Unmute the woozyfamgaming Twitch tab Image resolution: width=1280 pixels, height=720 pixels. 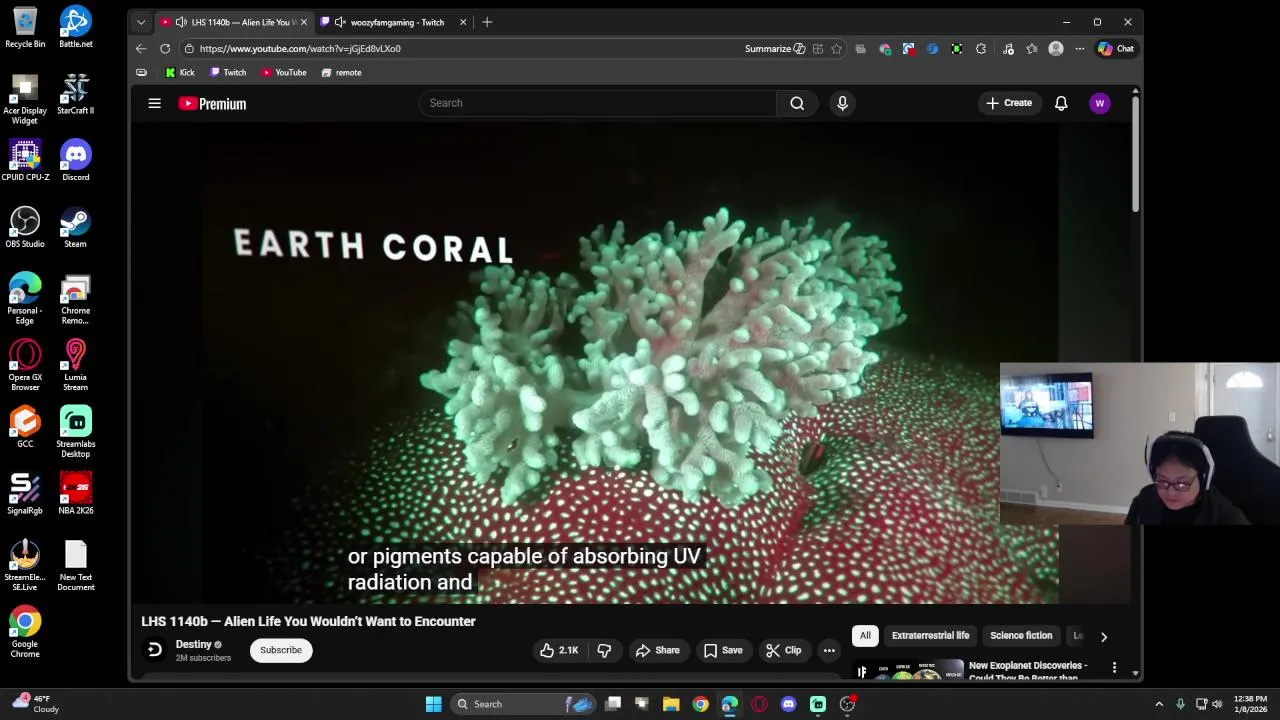click(340, 22)
